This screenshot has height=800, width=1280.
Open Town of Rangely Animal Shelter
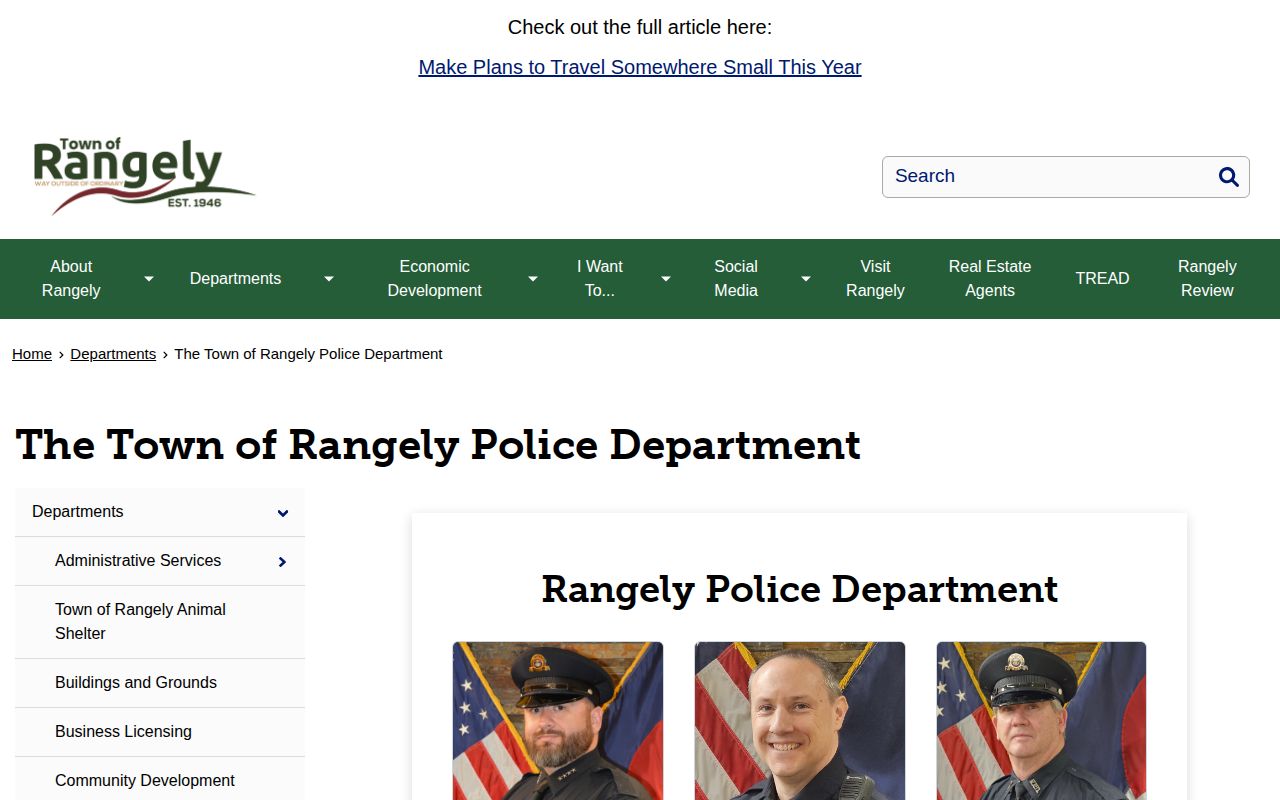click(x=140, y=622)
